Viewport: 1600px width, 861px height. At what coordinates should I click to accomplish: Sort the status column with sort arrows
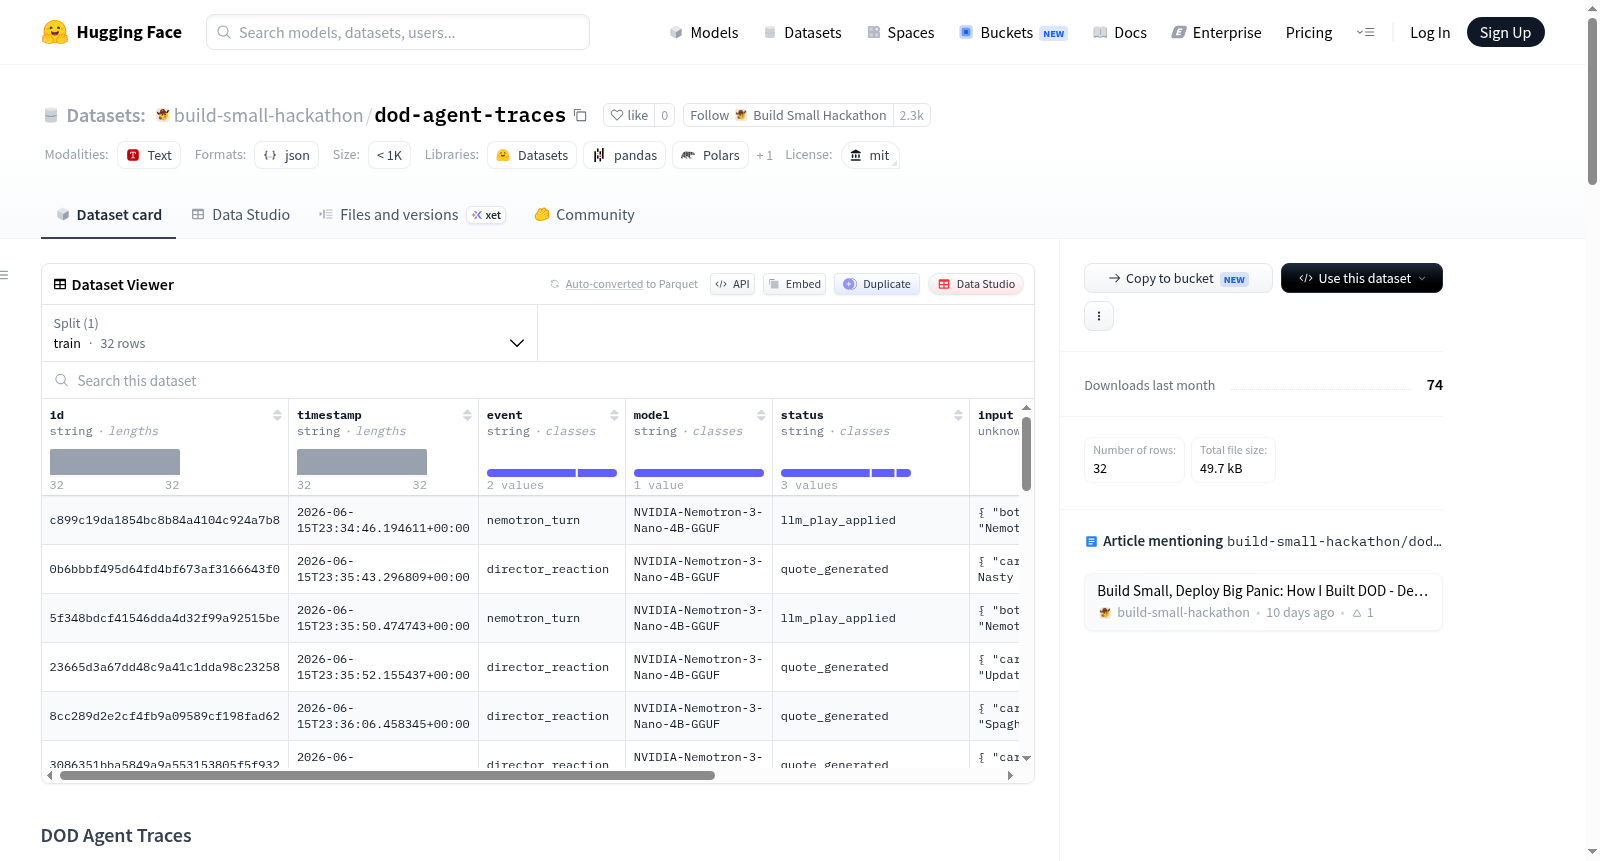958,415
